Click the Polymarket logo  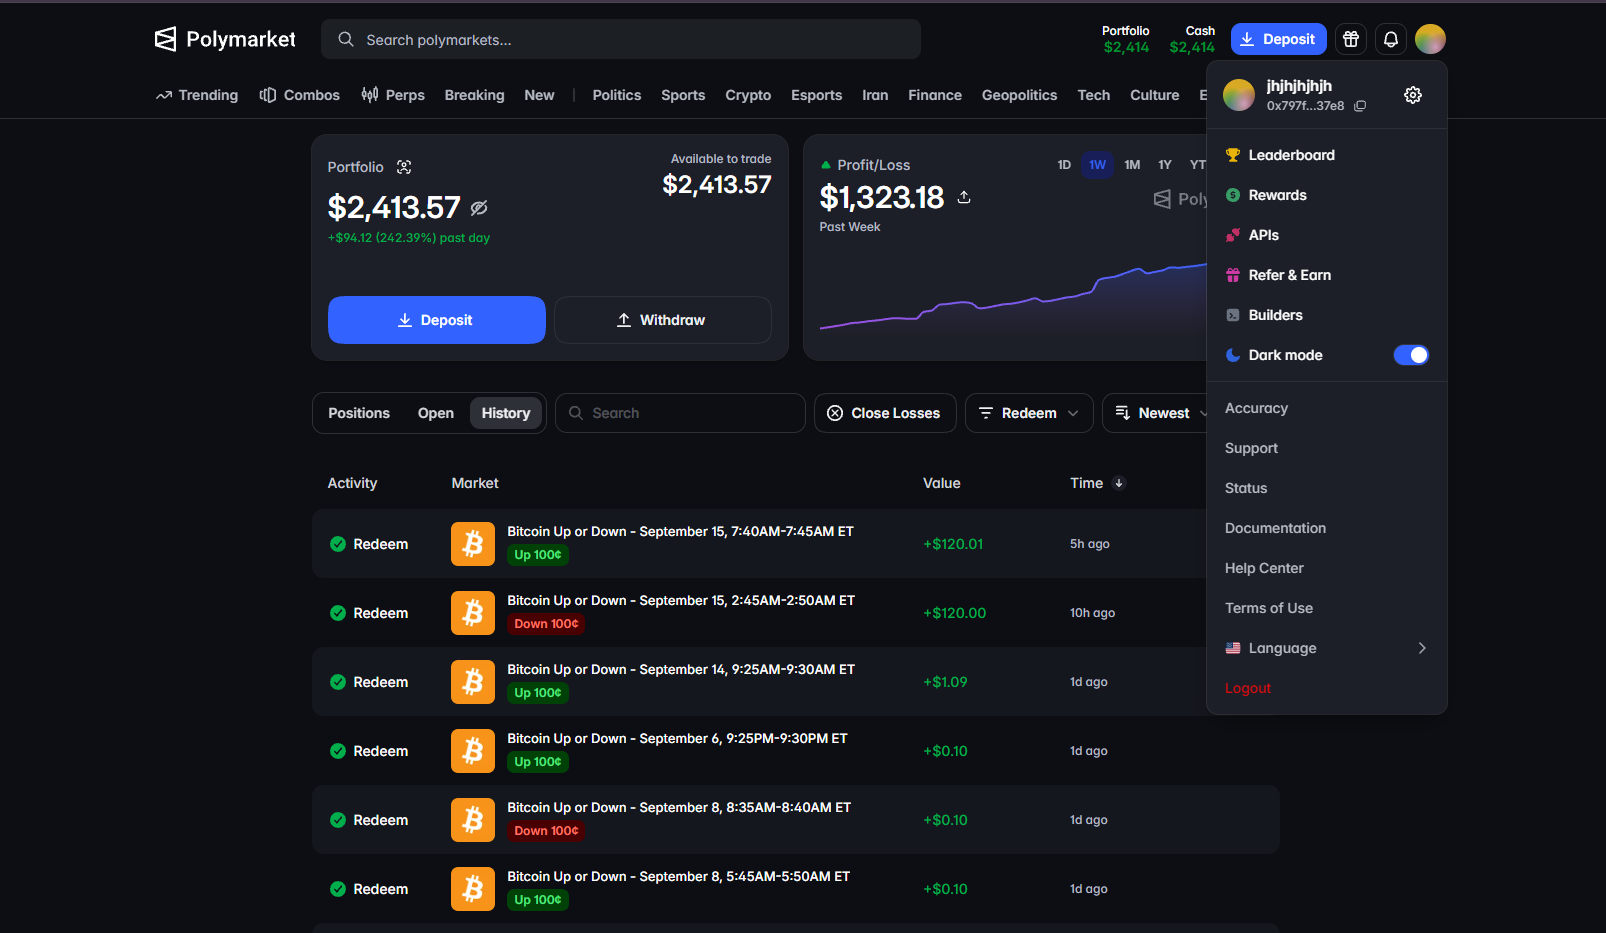click(225, 39)
